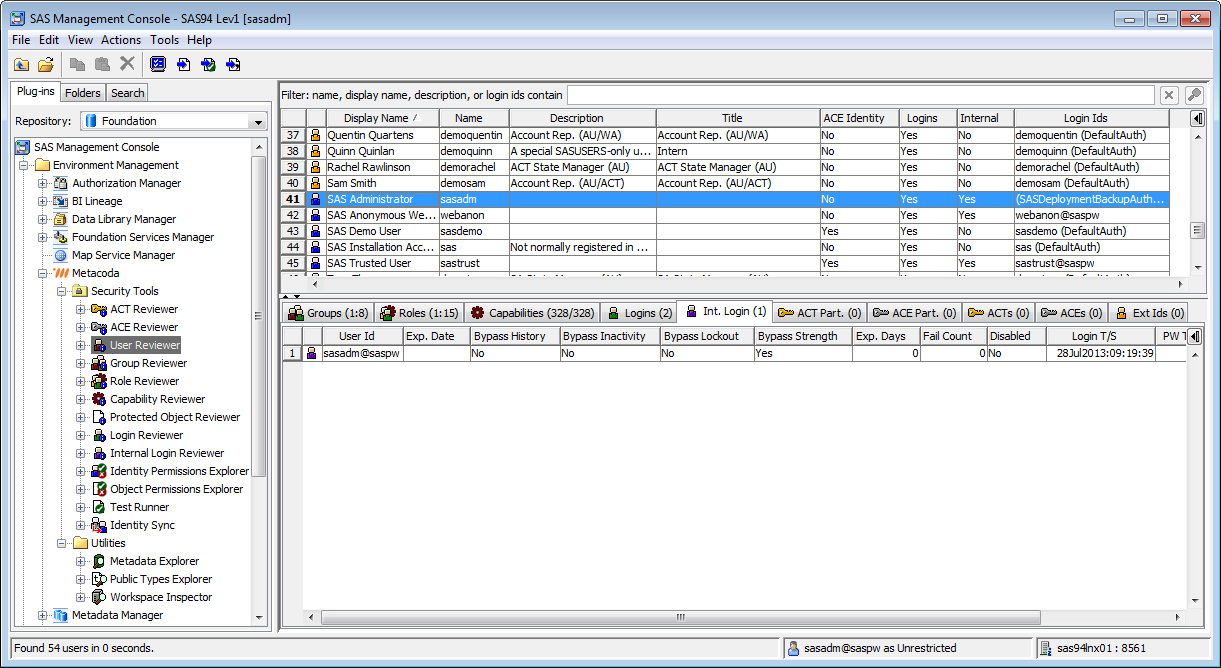
Task: Switch to the Search tab
Action: click(127, 93)
